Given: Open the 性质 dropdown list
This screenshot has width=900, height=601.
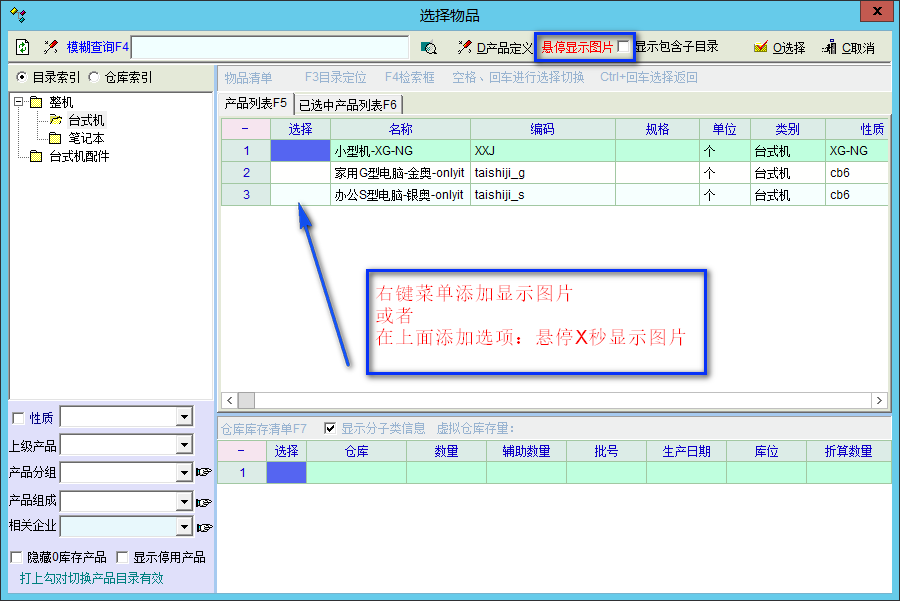Looking at the screenshot, I should (x=184, y=417).
